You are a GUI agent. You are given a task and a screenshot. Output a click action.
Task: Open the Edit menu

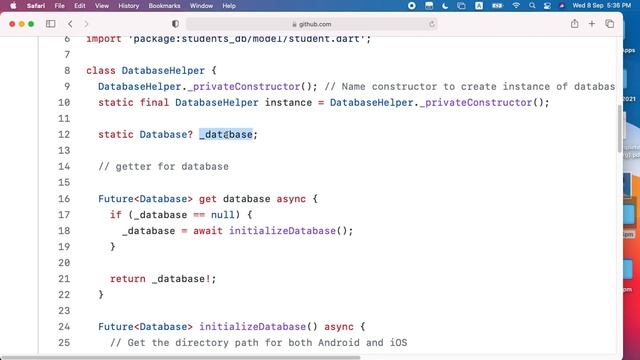[x=80, y=6]
